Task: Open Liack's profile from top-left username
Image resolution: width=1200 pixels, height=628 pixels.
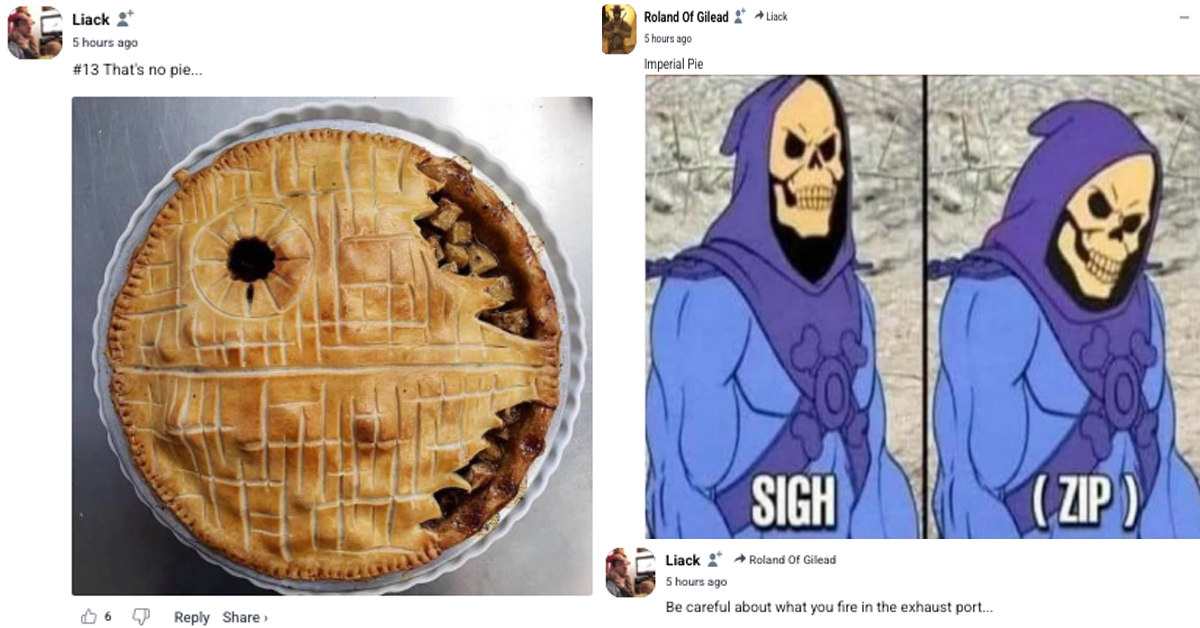Action: (91, 19)
